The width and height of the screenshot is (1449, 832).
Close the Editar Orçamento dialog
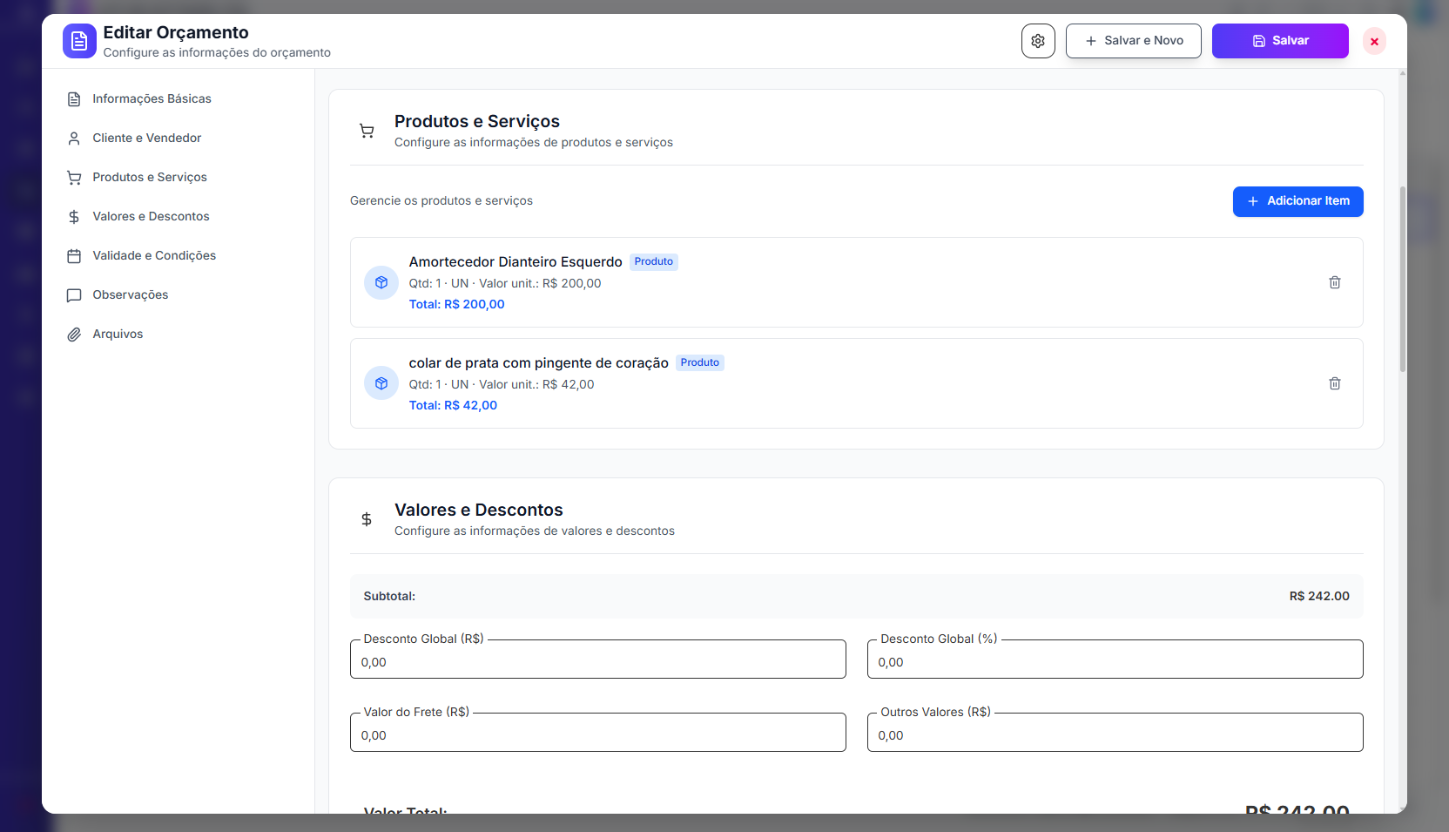[x=1374, y=41]
